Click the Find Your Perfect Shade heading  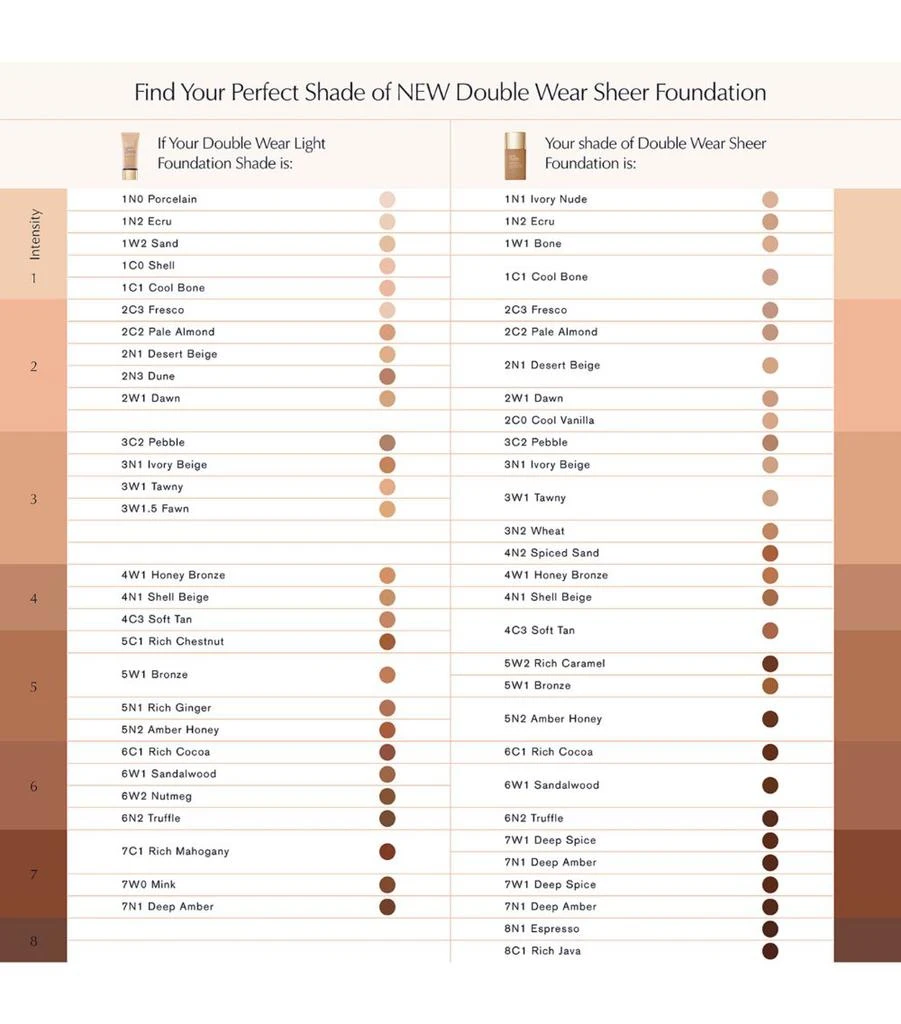[x=450, y=92]
